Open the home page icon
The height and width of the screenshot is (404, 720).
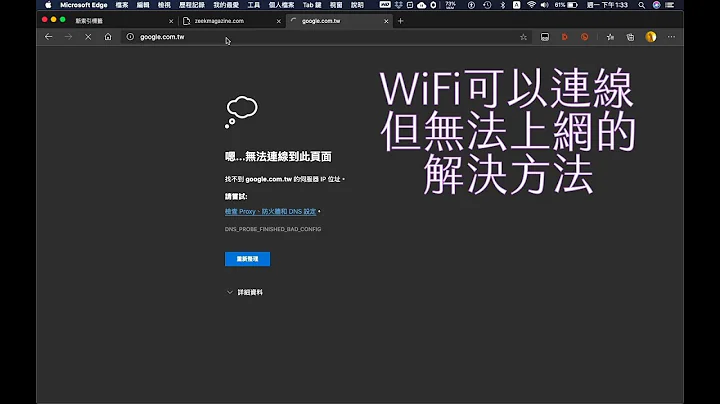point(108,37)
